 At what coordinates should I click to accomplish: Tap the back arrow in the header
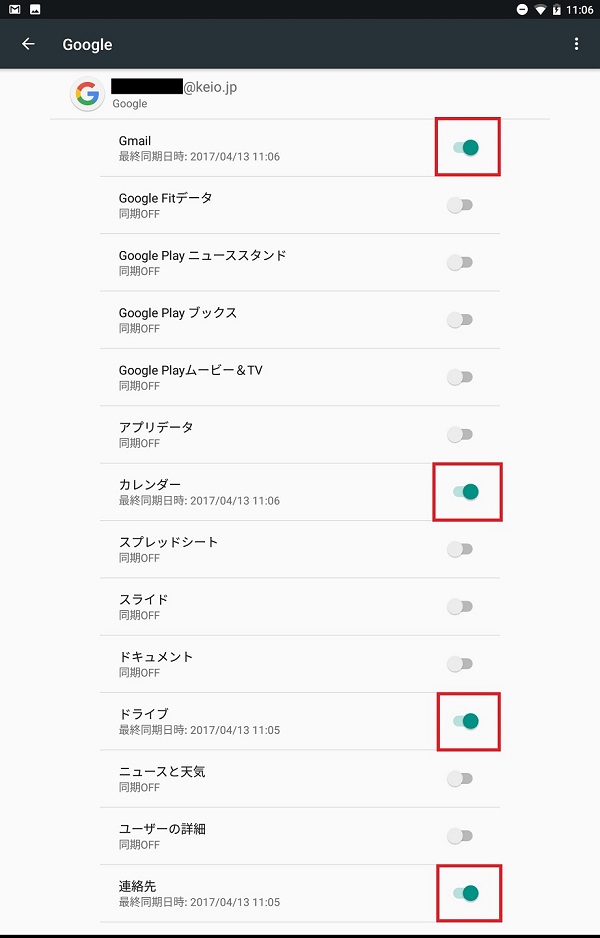click(28, 44)
